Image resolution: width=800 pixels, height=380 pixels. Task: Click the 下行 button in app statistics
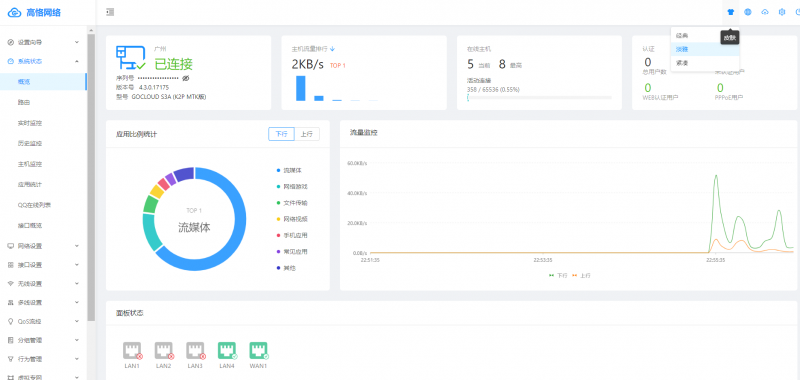pyautogui.click(x=282, y=134)
